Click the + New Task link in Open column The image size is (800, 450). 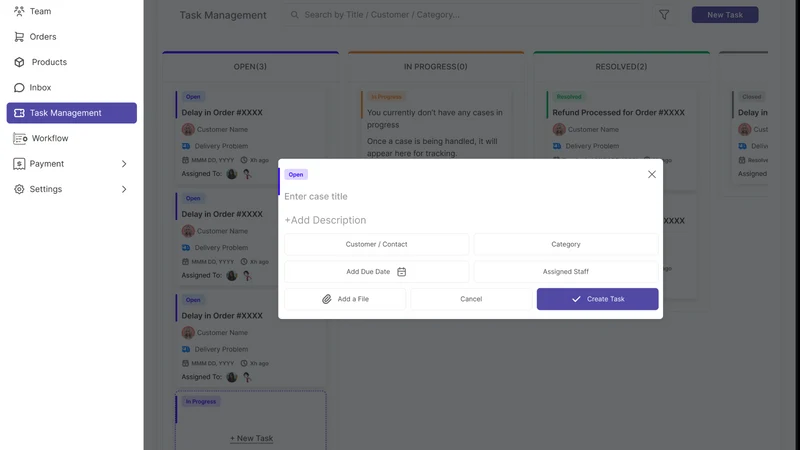[x=251, y=438]
